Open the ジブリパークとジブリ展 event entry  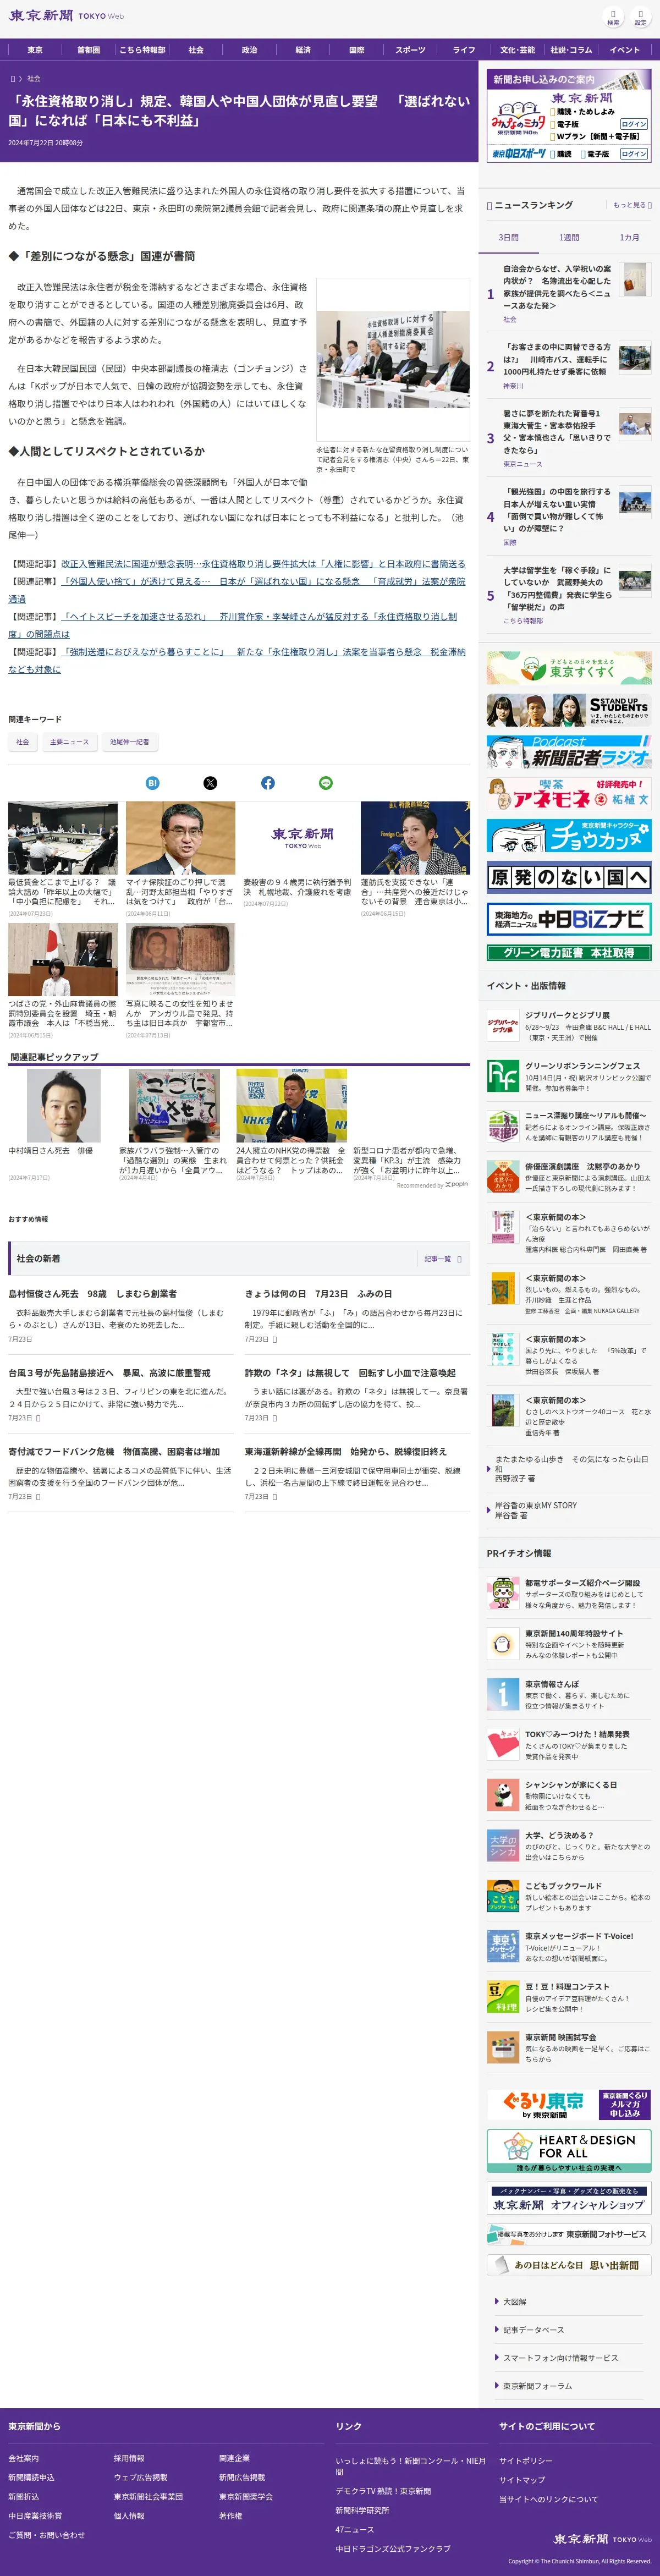click(x=569, y=1026)
